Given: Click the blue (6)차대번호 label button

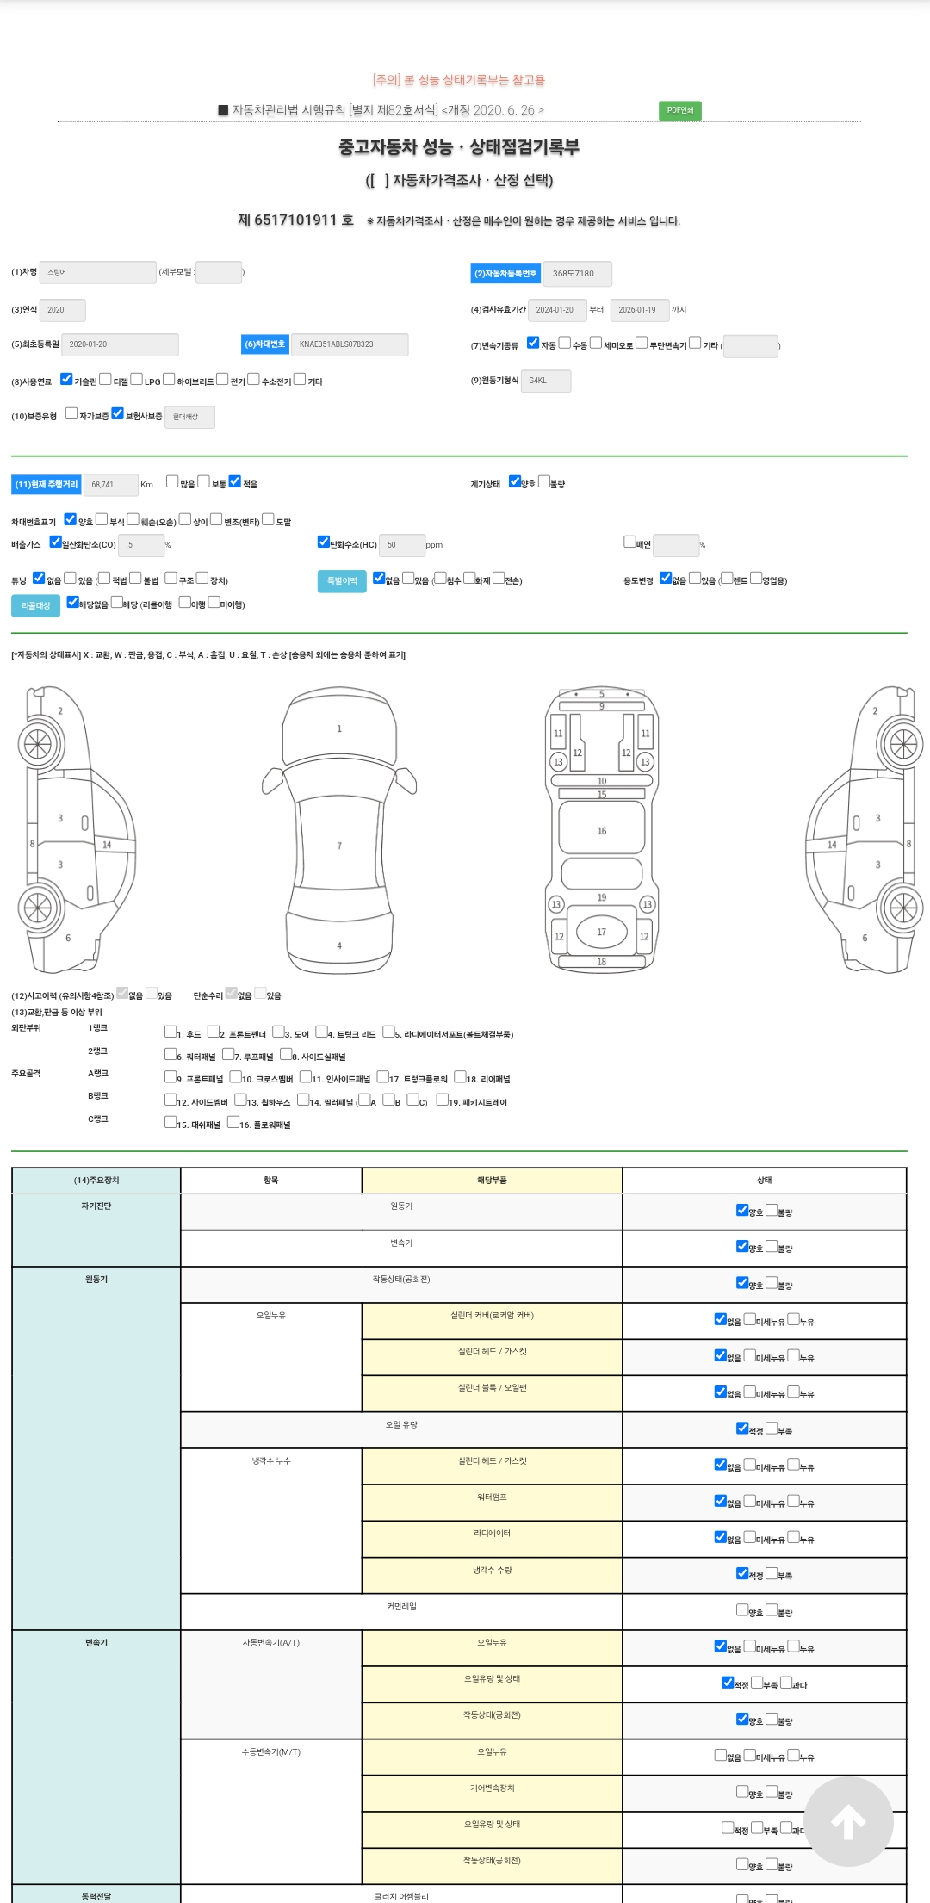Looking at the screenshot, I should click(265, 344).
